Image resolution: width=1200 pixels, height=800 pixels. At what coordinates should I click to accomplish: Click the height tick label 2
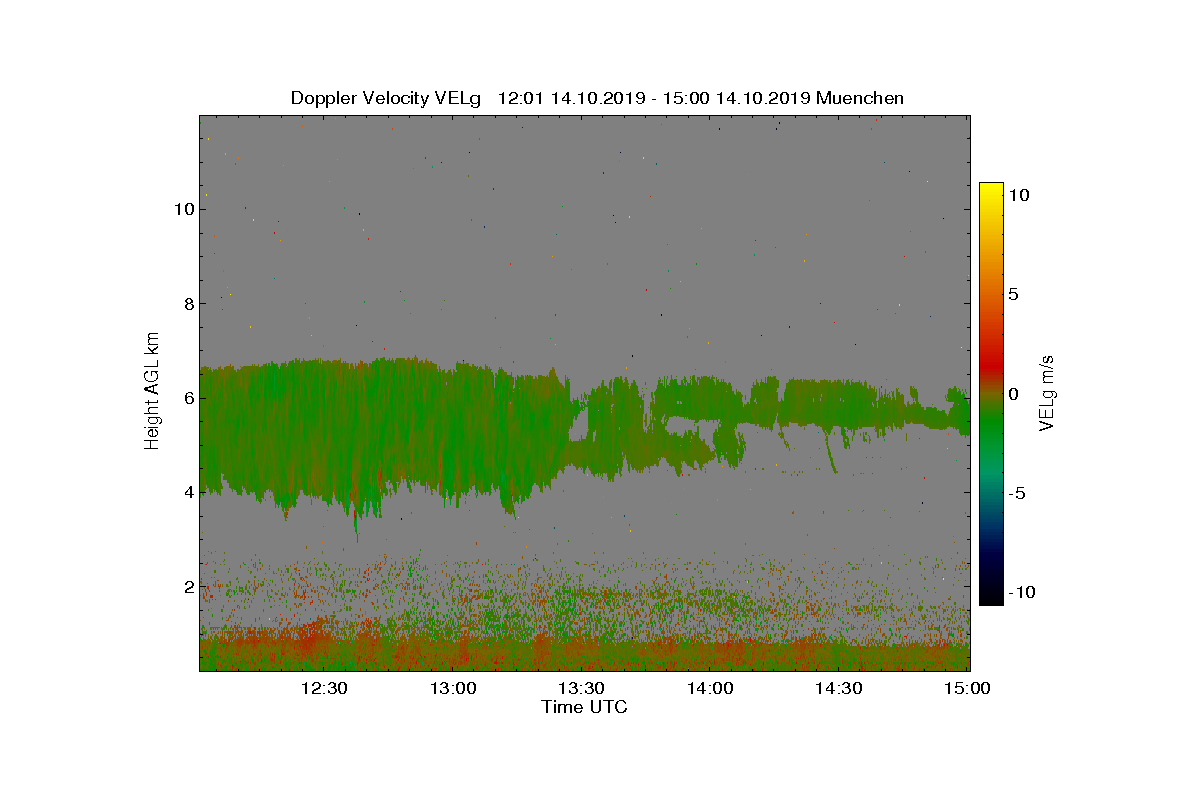point(187,586)
